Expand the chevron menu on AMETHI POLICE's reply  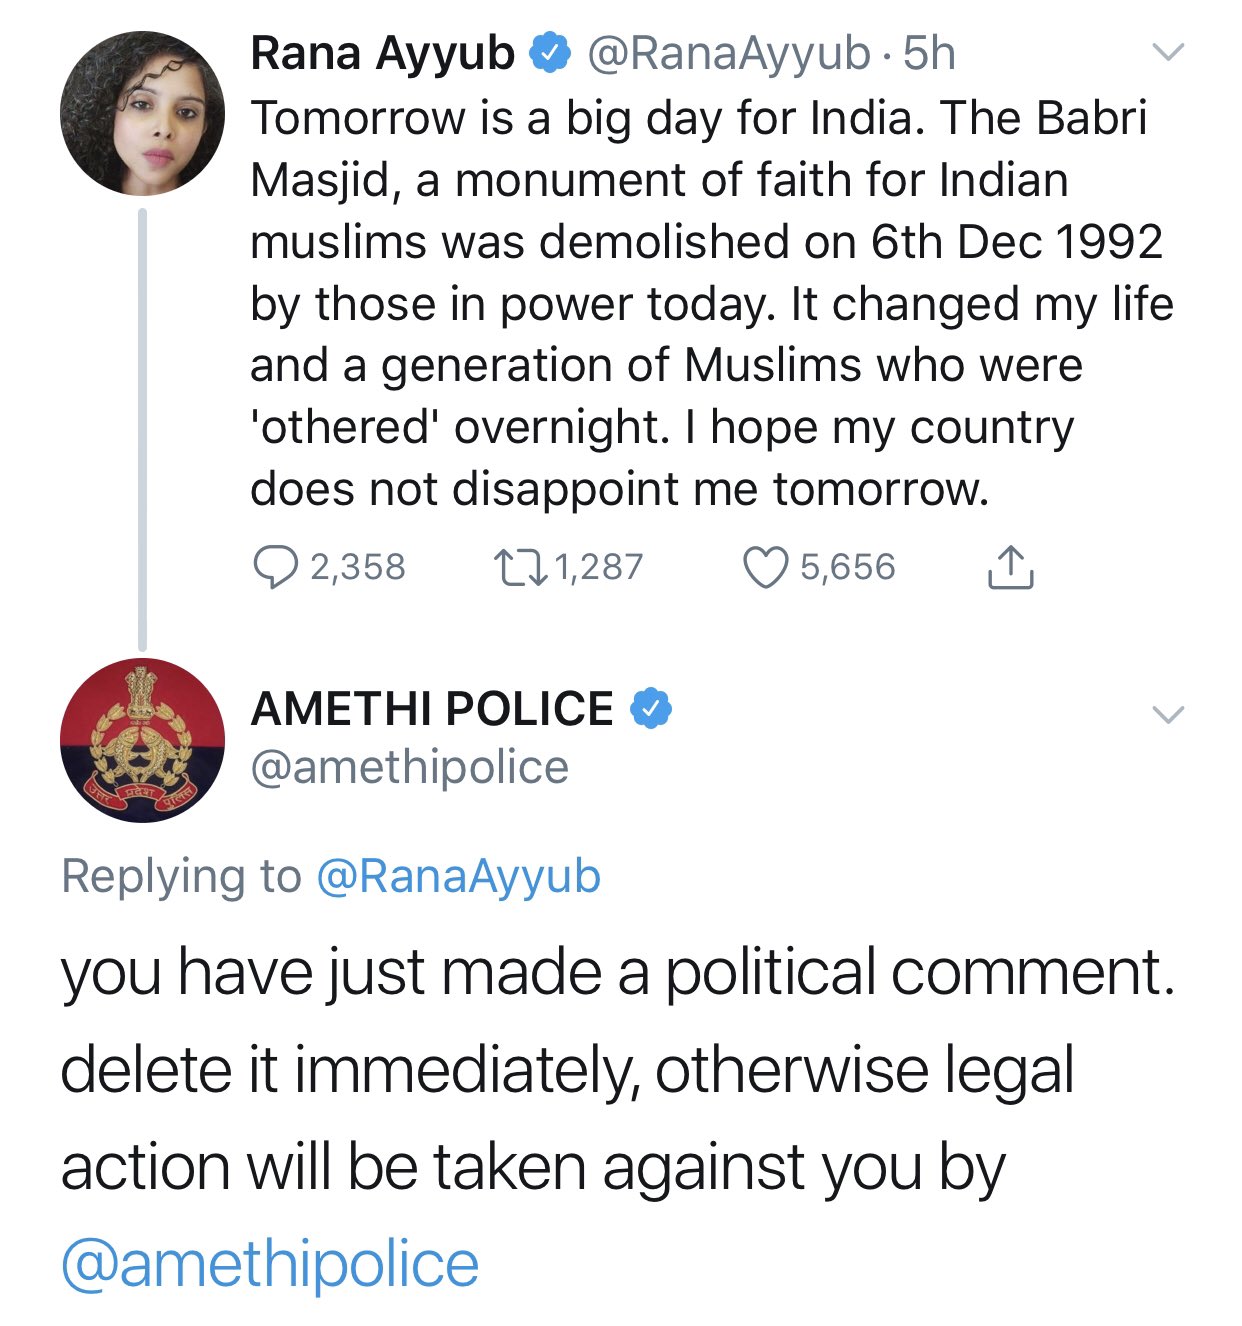coord(1168,714)
